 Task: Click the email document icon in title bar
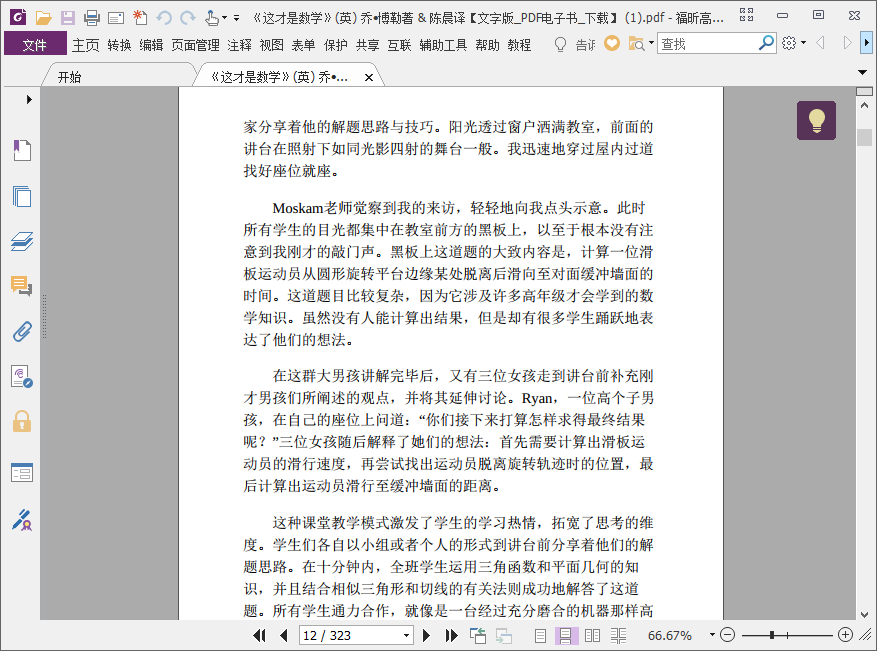tap(116, 18)
